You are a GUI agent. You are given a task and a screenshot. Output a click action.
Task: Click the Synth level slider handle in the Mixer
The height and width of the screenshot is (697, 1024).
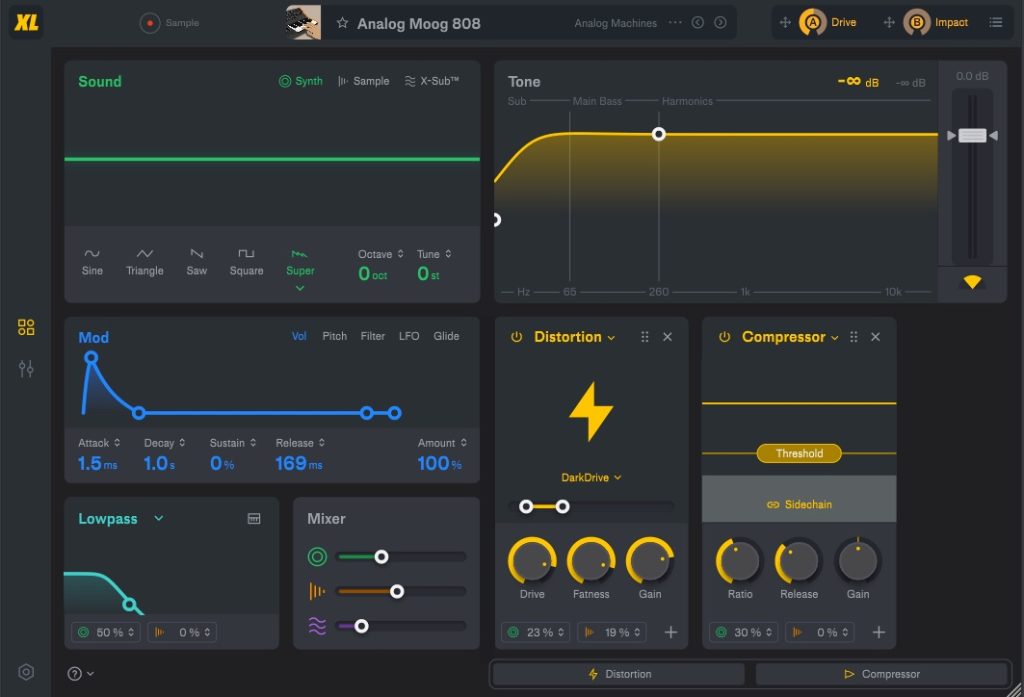point(379,556)
